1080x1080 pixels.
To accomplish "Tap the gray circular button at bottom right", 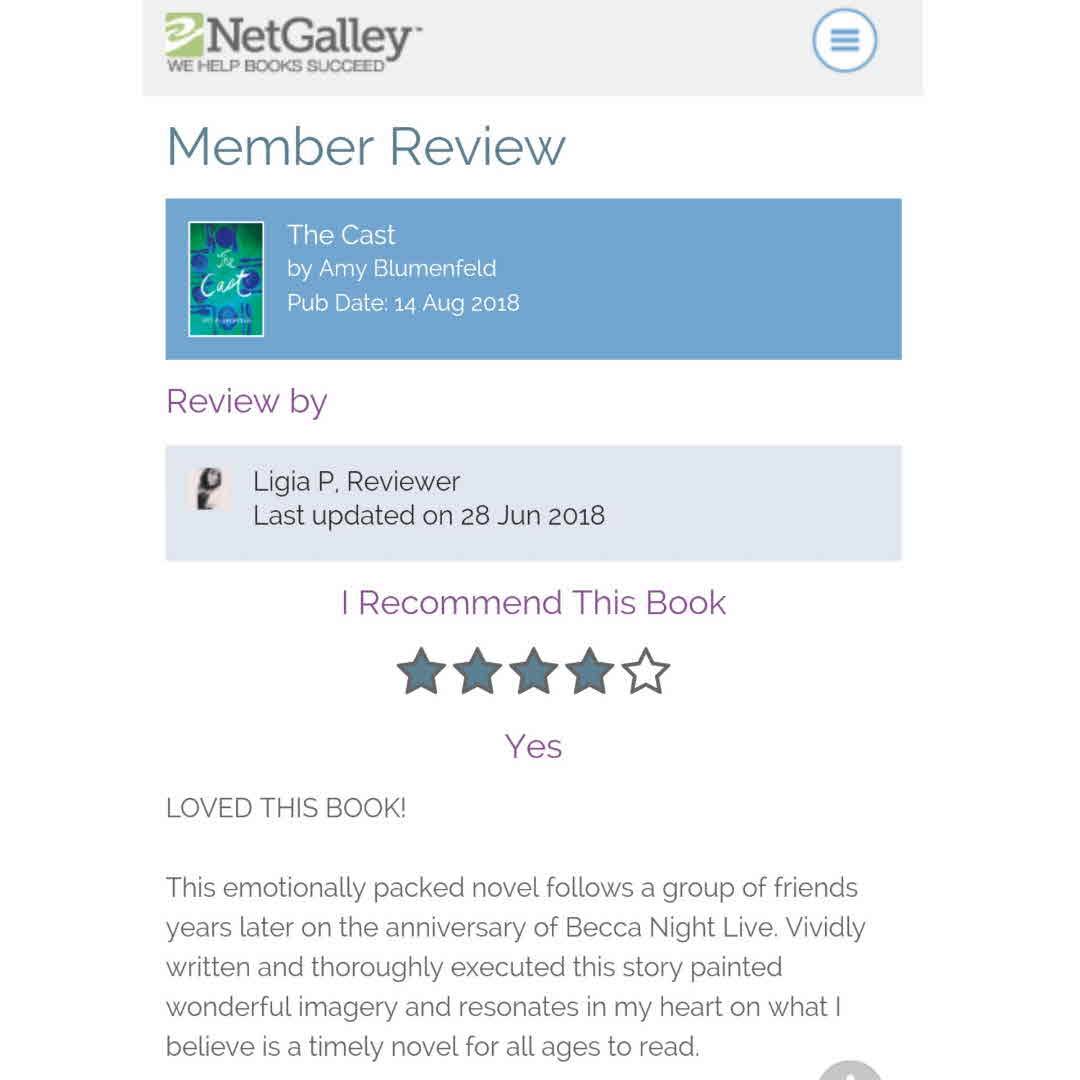I will coord(850,1070).
